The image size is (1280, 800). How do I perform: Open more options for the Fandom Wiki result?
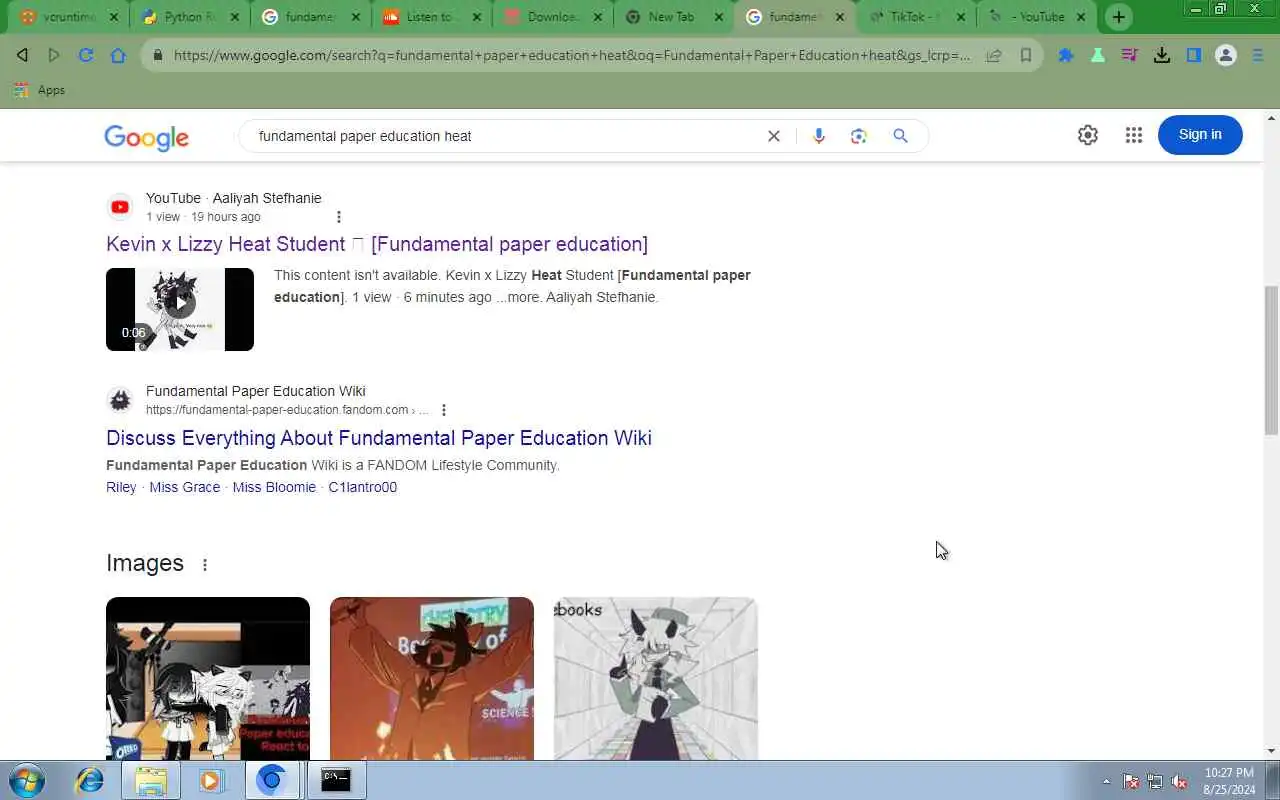click(443, 410)
